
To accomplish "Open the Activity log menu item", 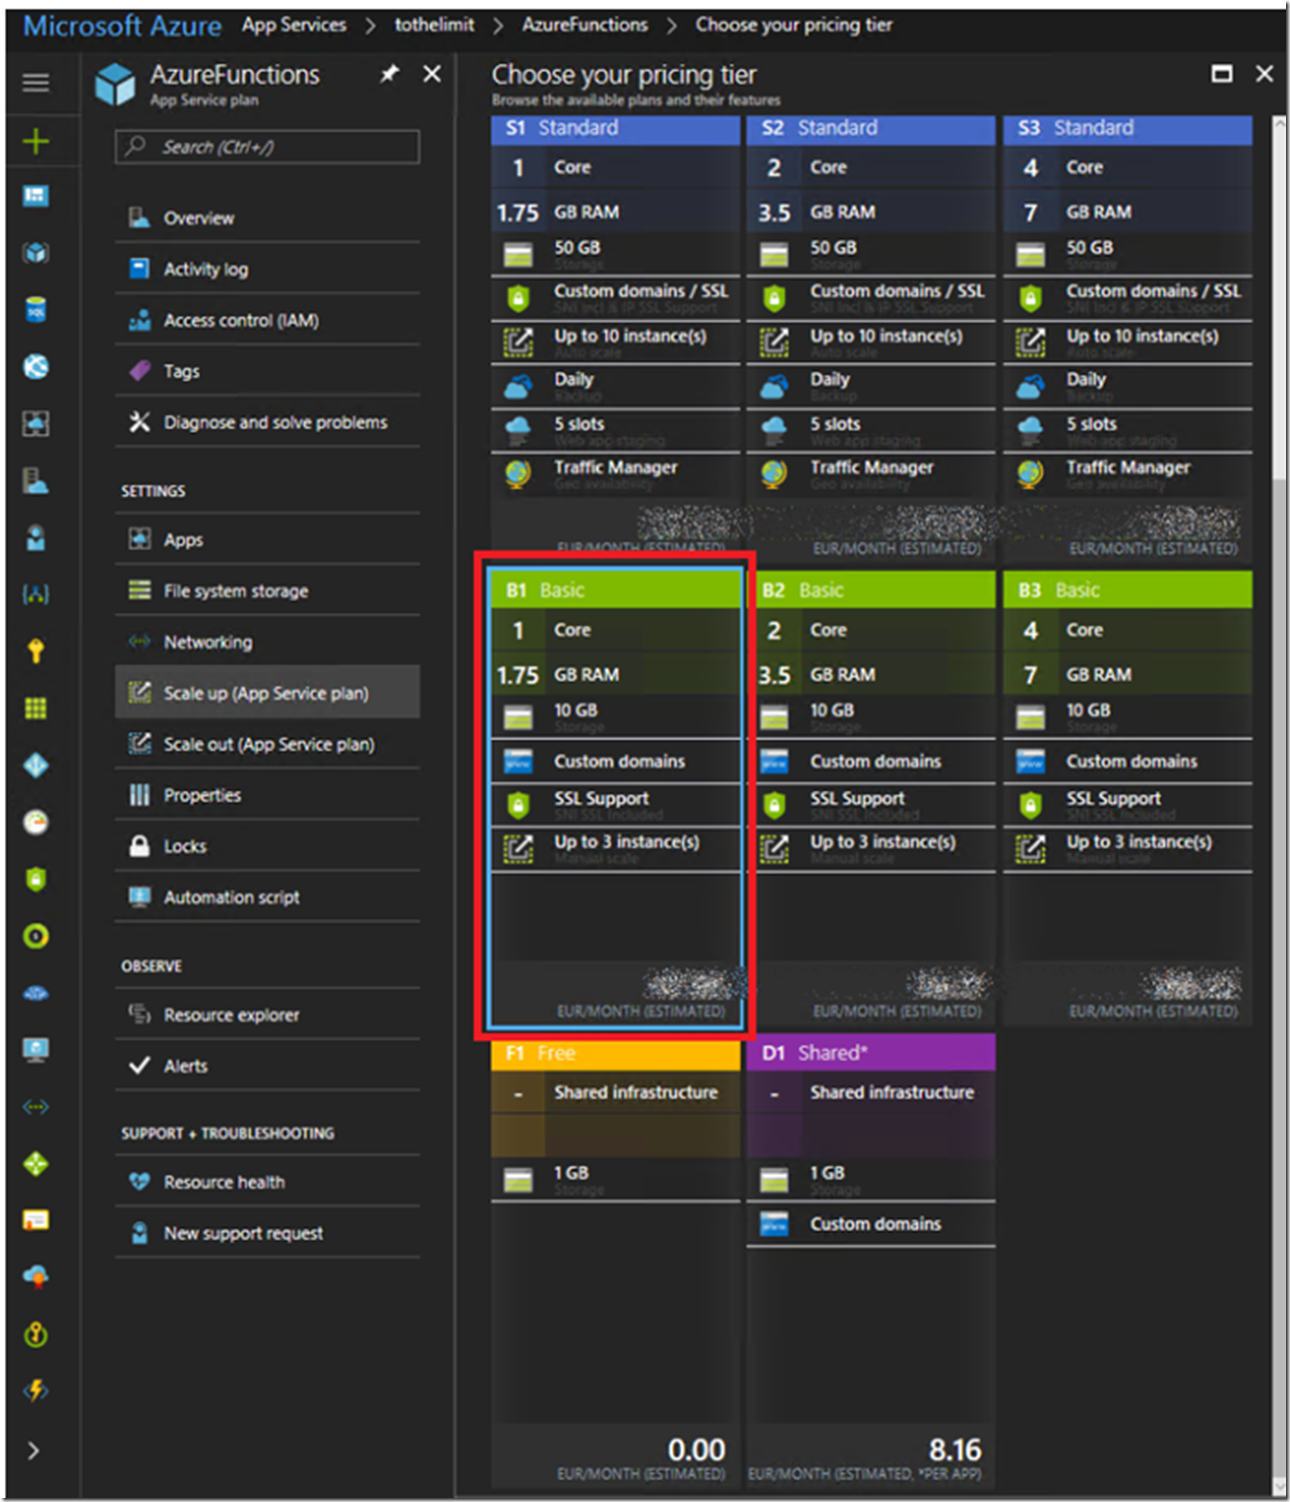I will 267,269.
